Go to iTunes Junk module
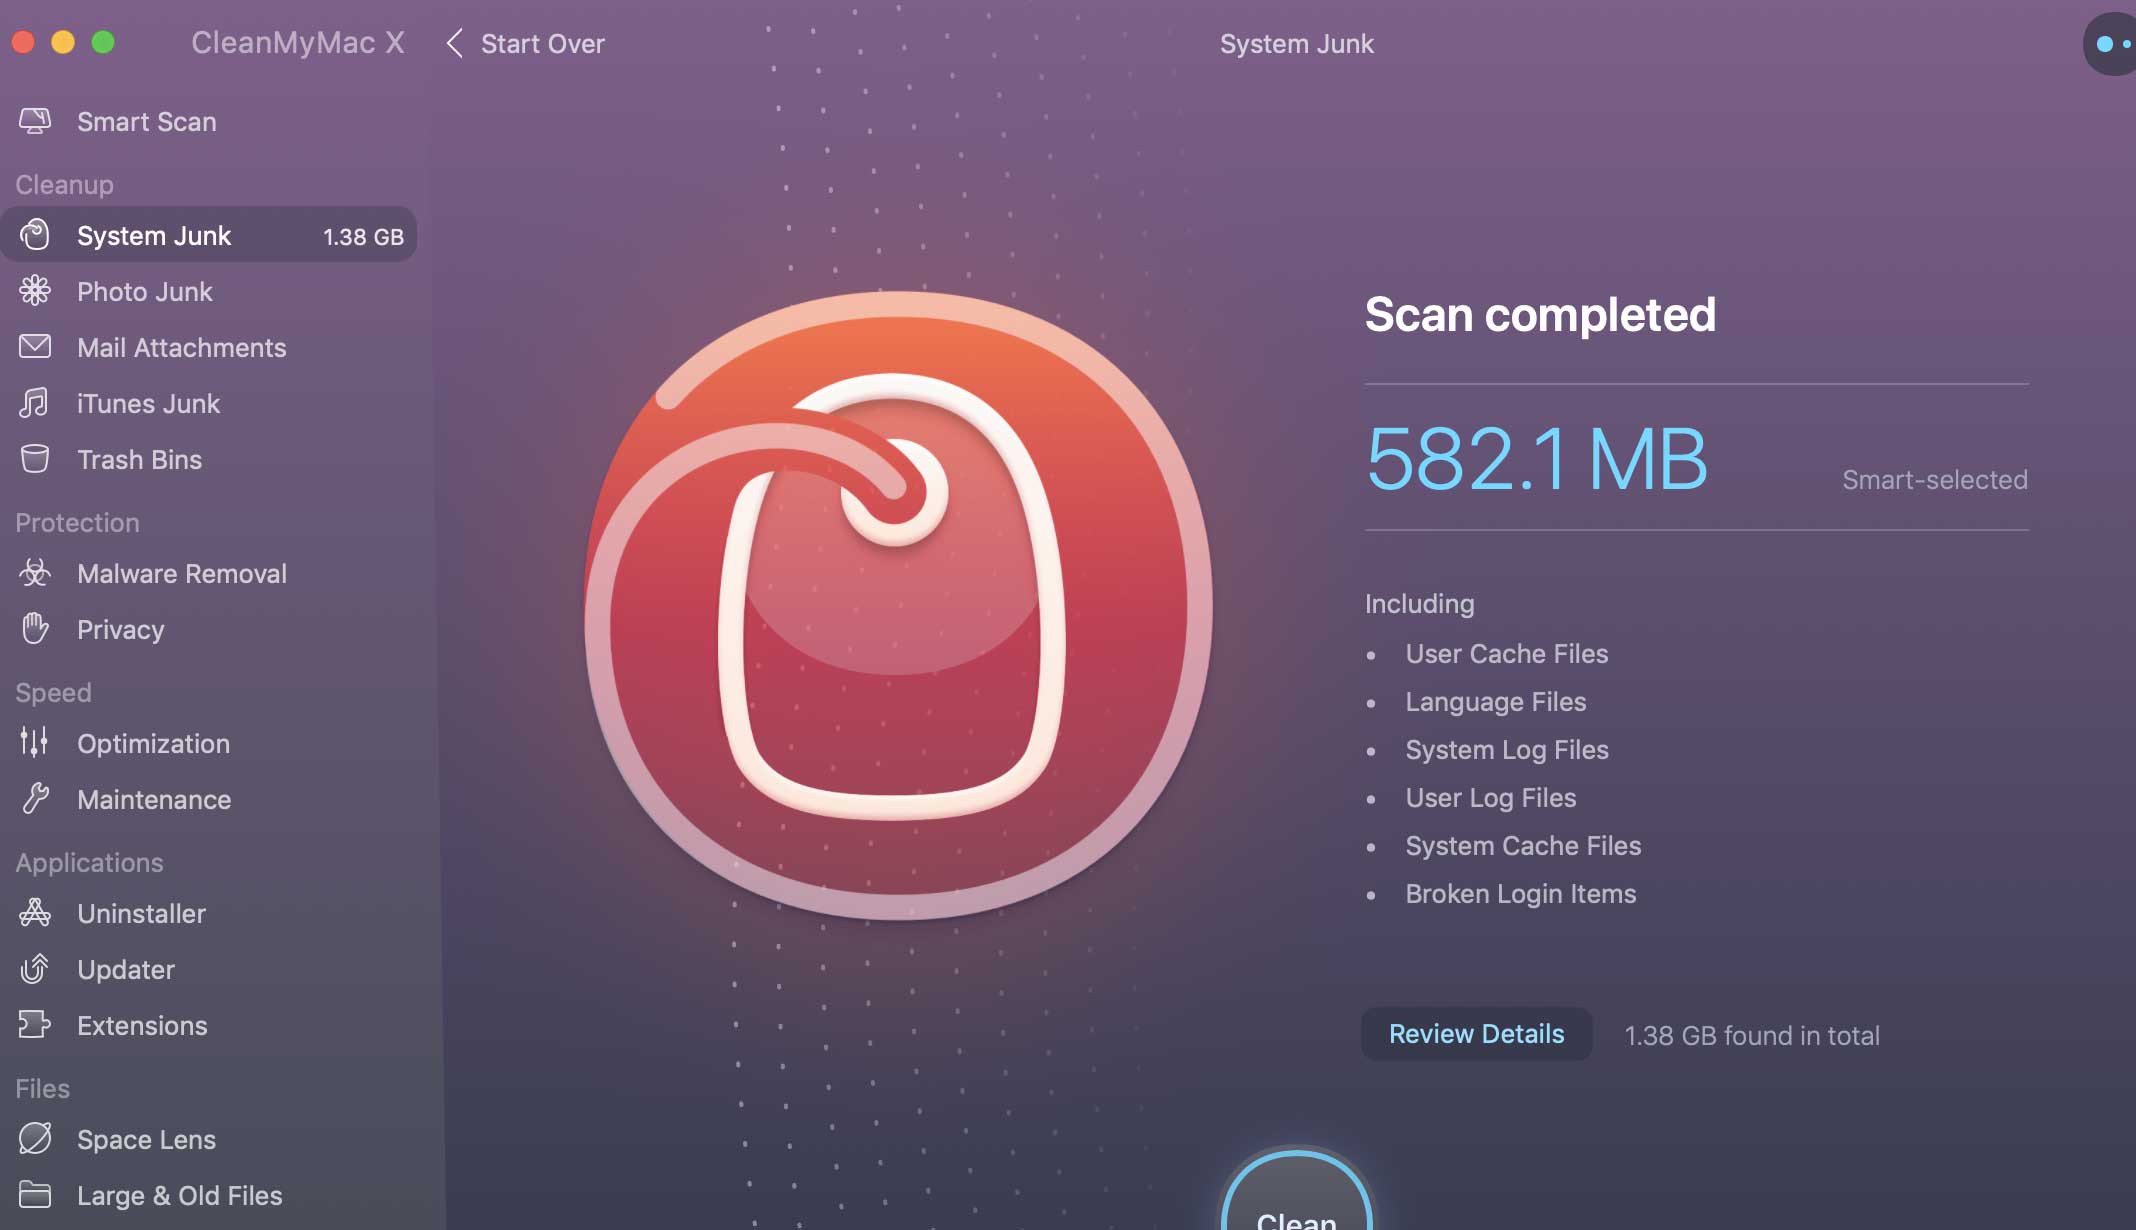 (149, 403)
